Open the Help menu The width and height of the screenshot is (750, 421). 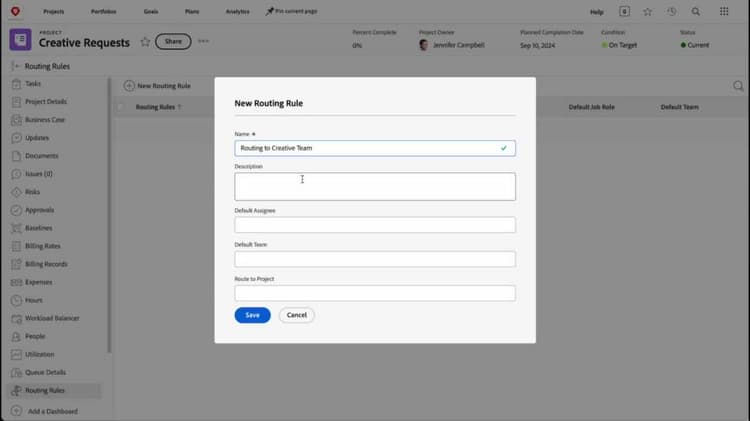pos(596,12)
